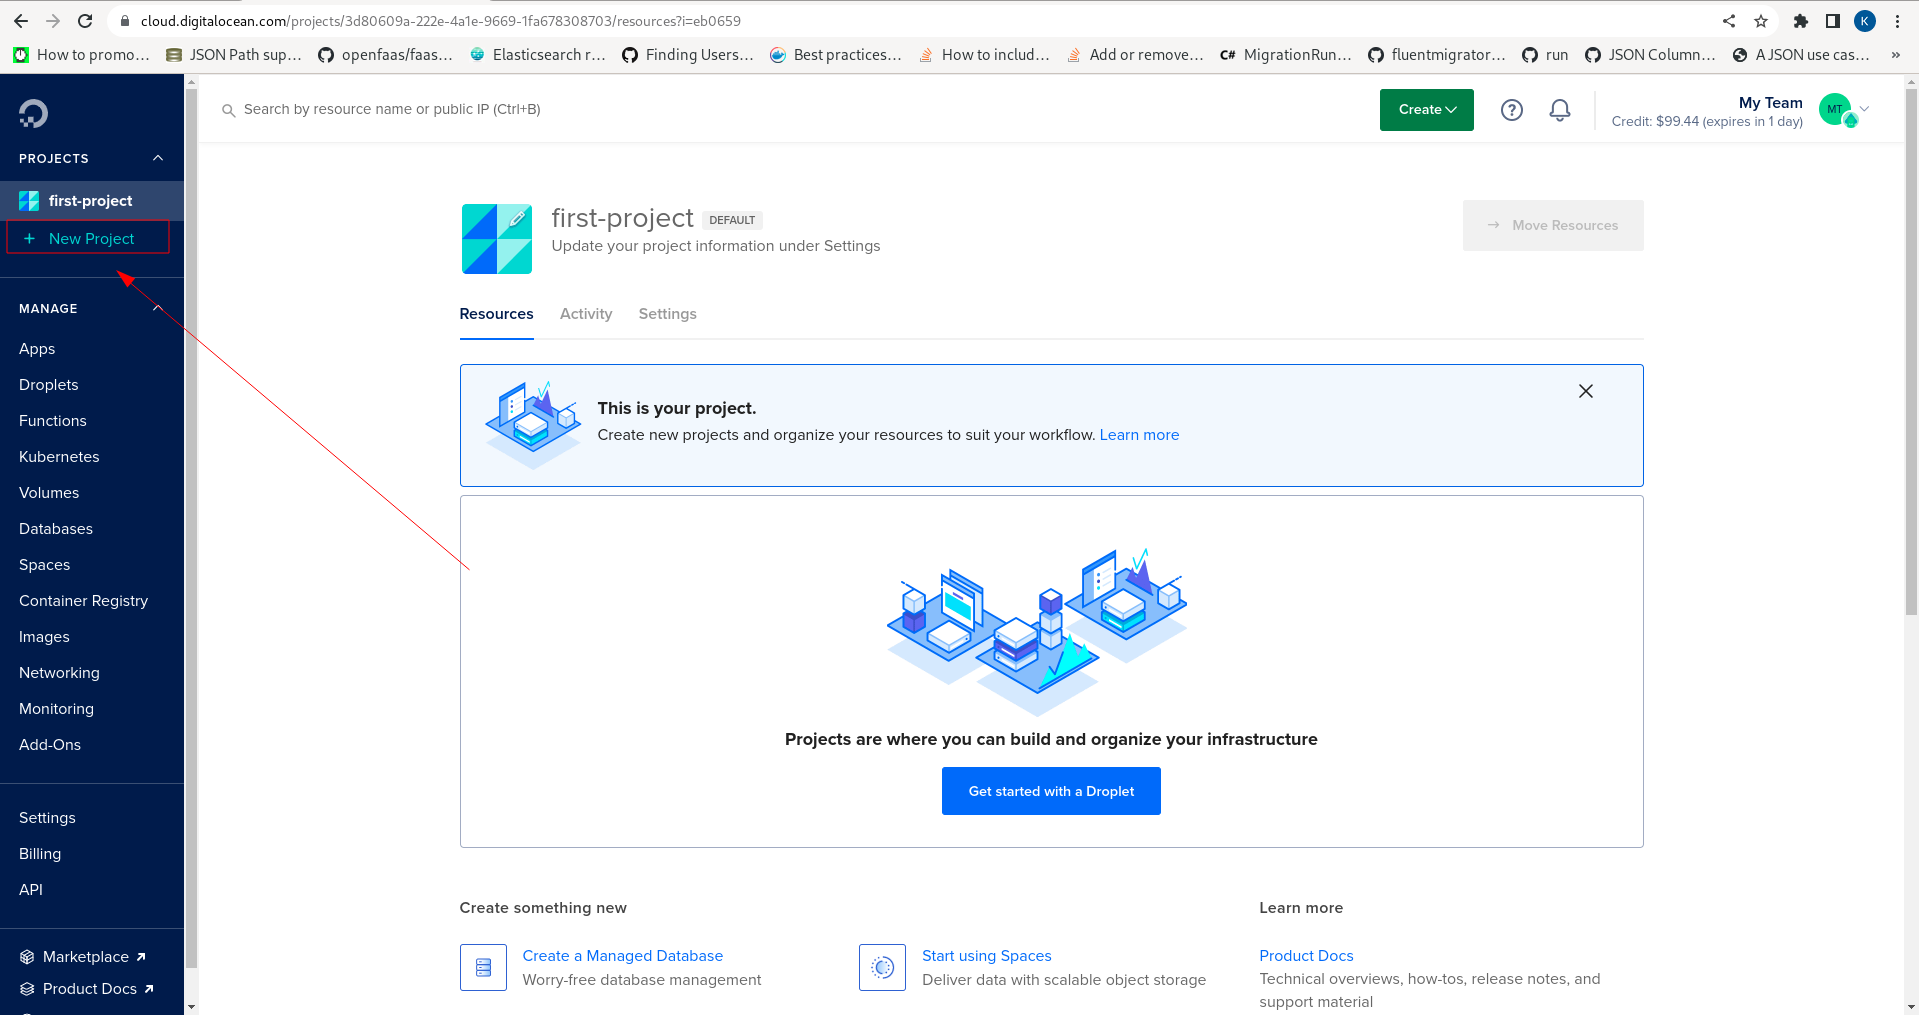Select Droplets in the sidebar
The width and height of the screenshot is (1919, 1015).
click(x=49, y=385)
